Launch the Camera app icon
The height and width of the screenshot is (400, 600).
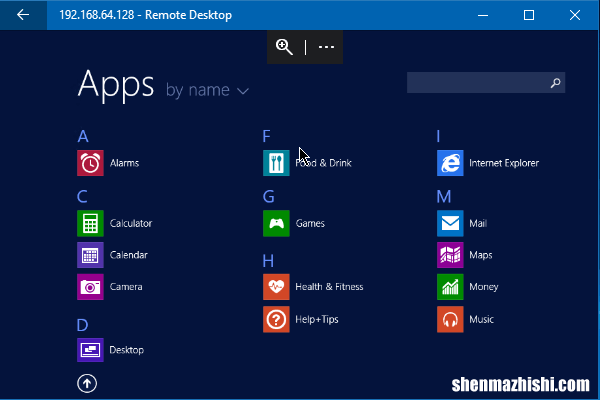(x=90, y=287)
